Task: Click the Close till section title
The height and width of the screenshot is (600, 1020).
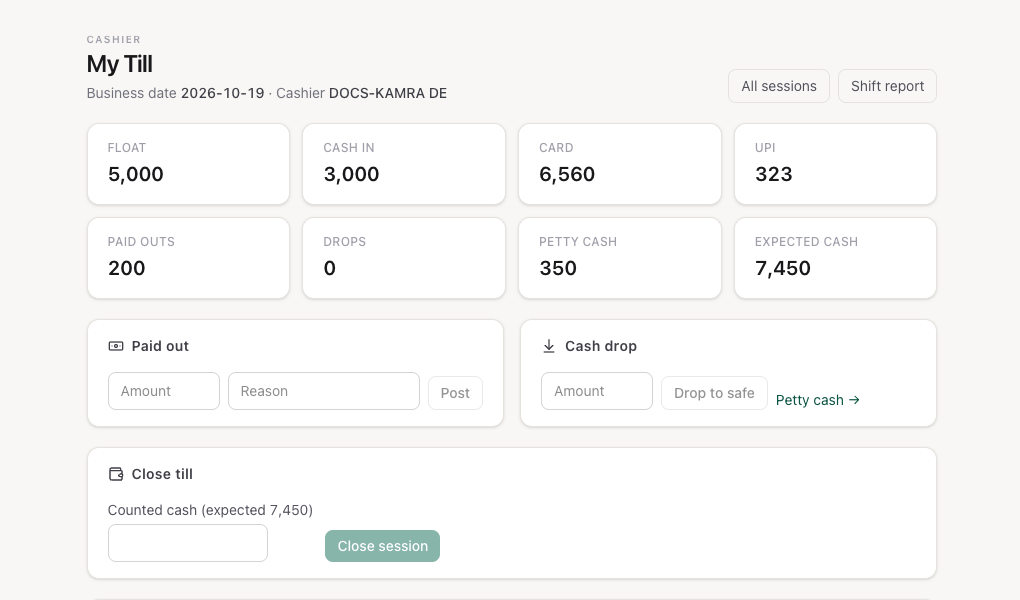Action: (x=162, y=474)
